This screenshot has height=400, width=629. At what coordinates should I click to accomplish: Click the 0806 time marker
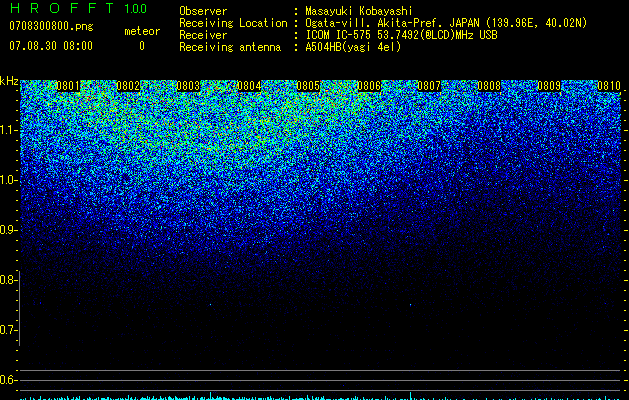pyautogui.click(x=369, y=86)
